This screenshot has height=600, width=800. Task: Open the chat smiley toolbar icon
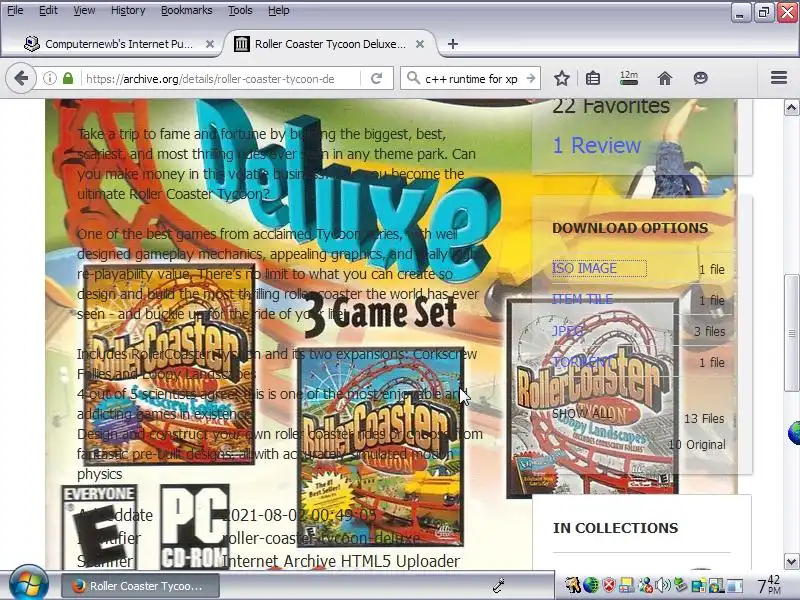coord(701,78)
